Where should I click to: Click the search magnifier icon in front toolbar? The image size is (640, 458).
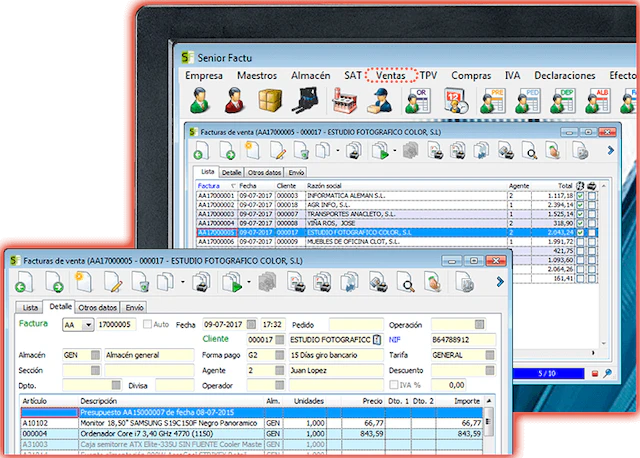406,282
